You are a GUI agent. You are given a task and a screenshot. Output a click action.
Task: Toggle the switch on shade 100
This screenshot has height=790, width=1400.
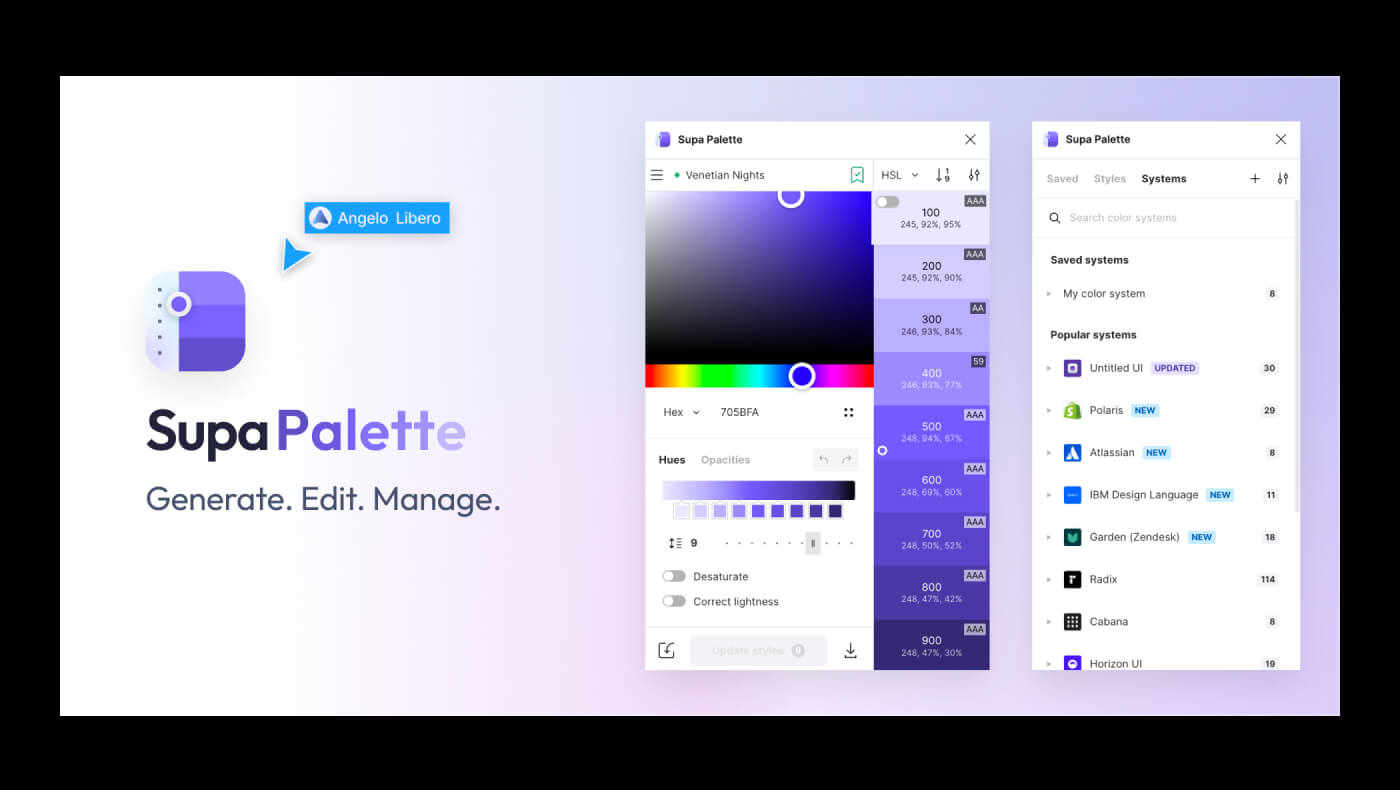887,202
